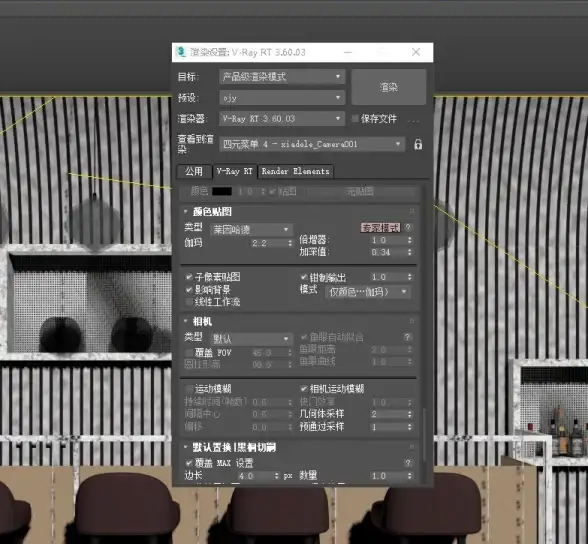Click the 3ds Max logo in the title bar
The width and height of the screenshot is (588, 544).
[181, 52]
